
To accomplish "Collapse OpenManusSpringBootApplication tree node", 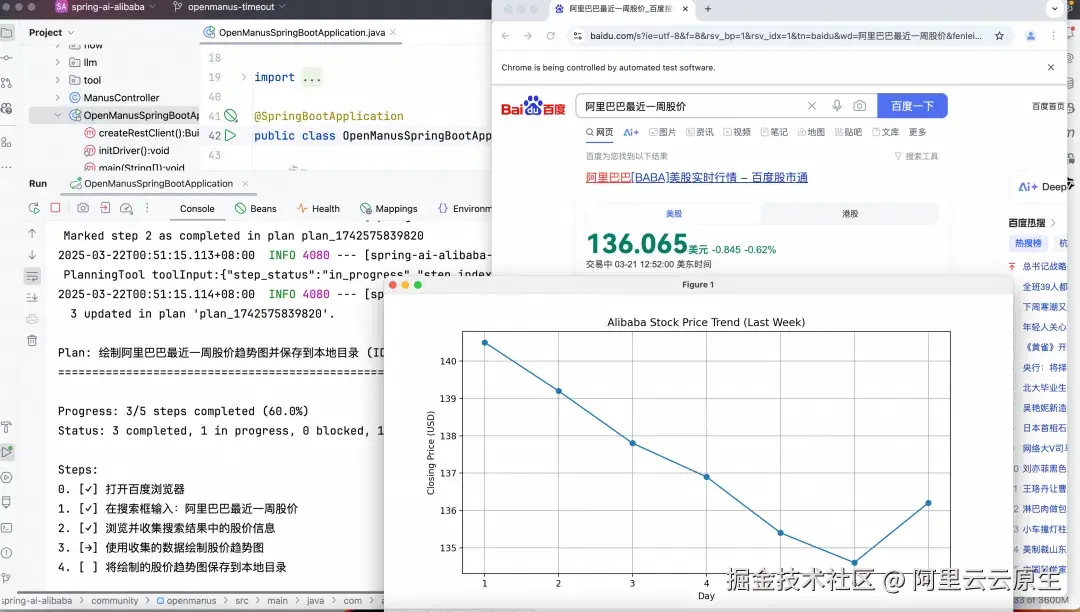I will (57, 116).
